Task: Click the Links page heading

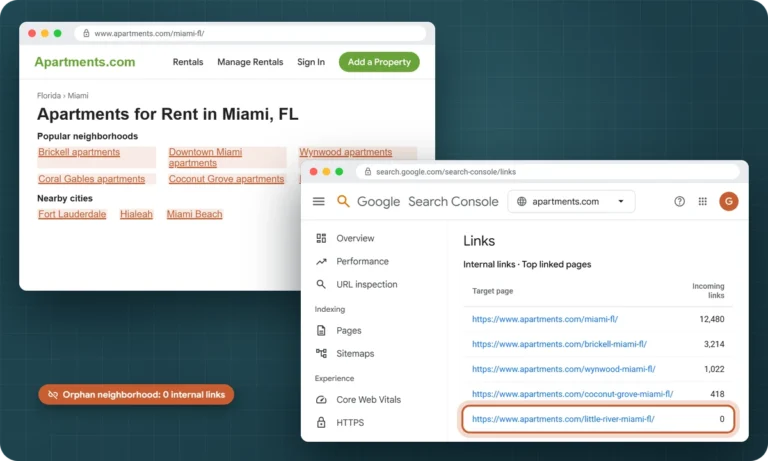Action: pos(479,241)
